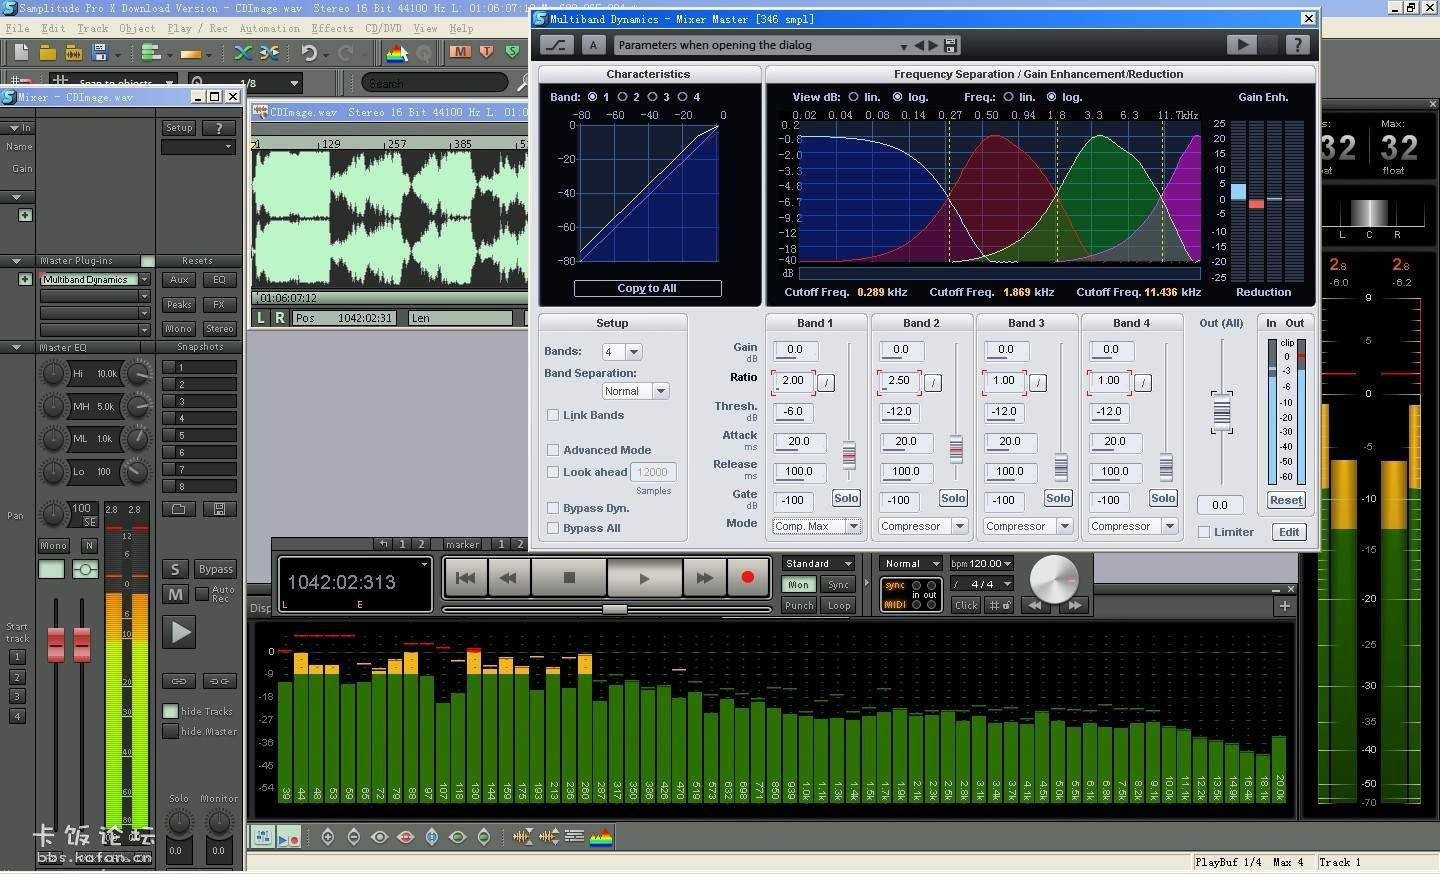Select Band 2 radio button in Characteristics
Screen dimensions: 1440x874
click(x=622, y=97)
